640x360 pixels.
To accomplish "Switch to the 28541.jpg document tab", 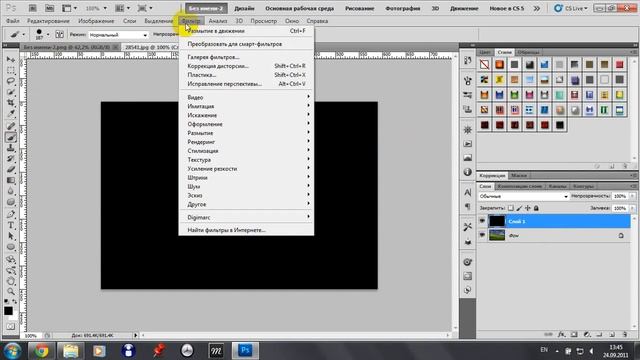I will 150,47.
